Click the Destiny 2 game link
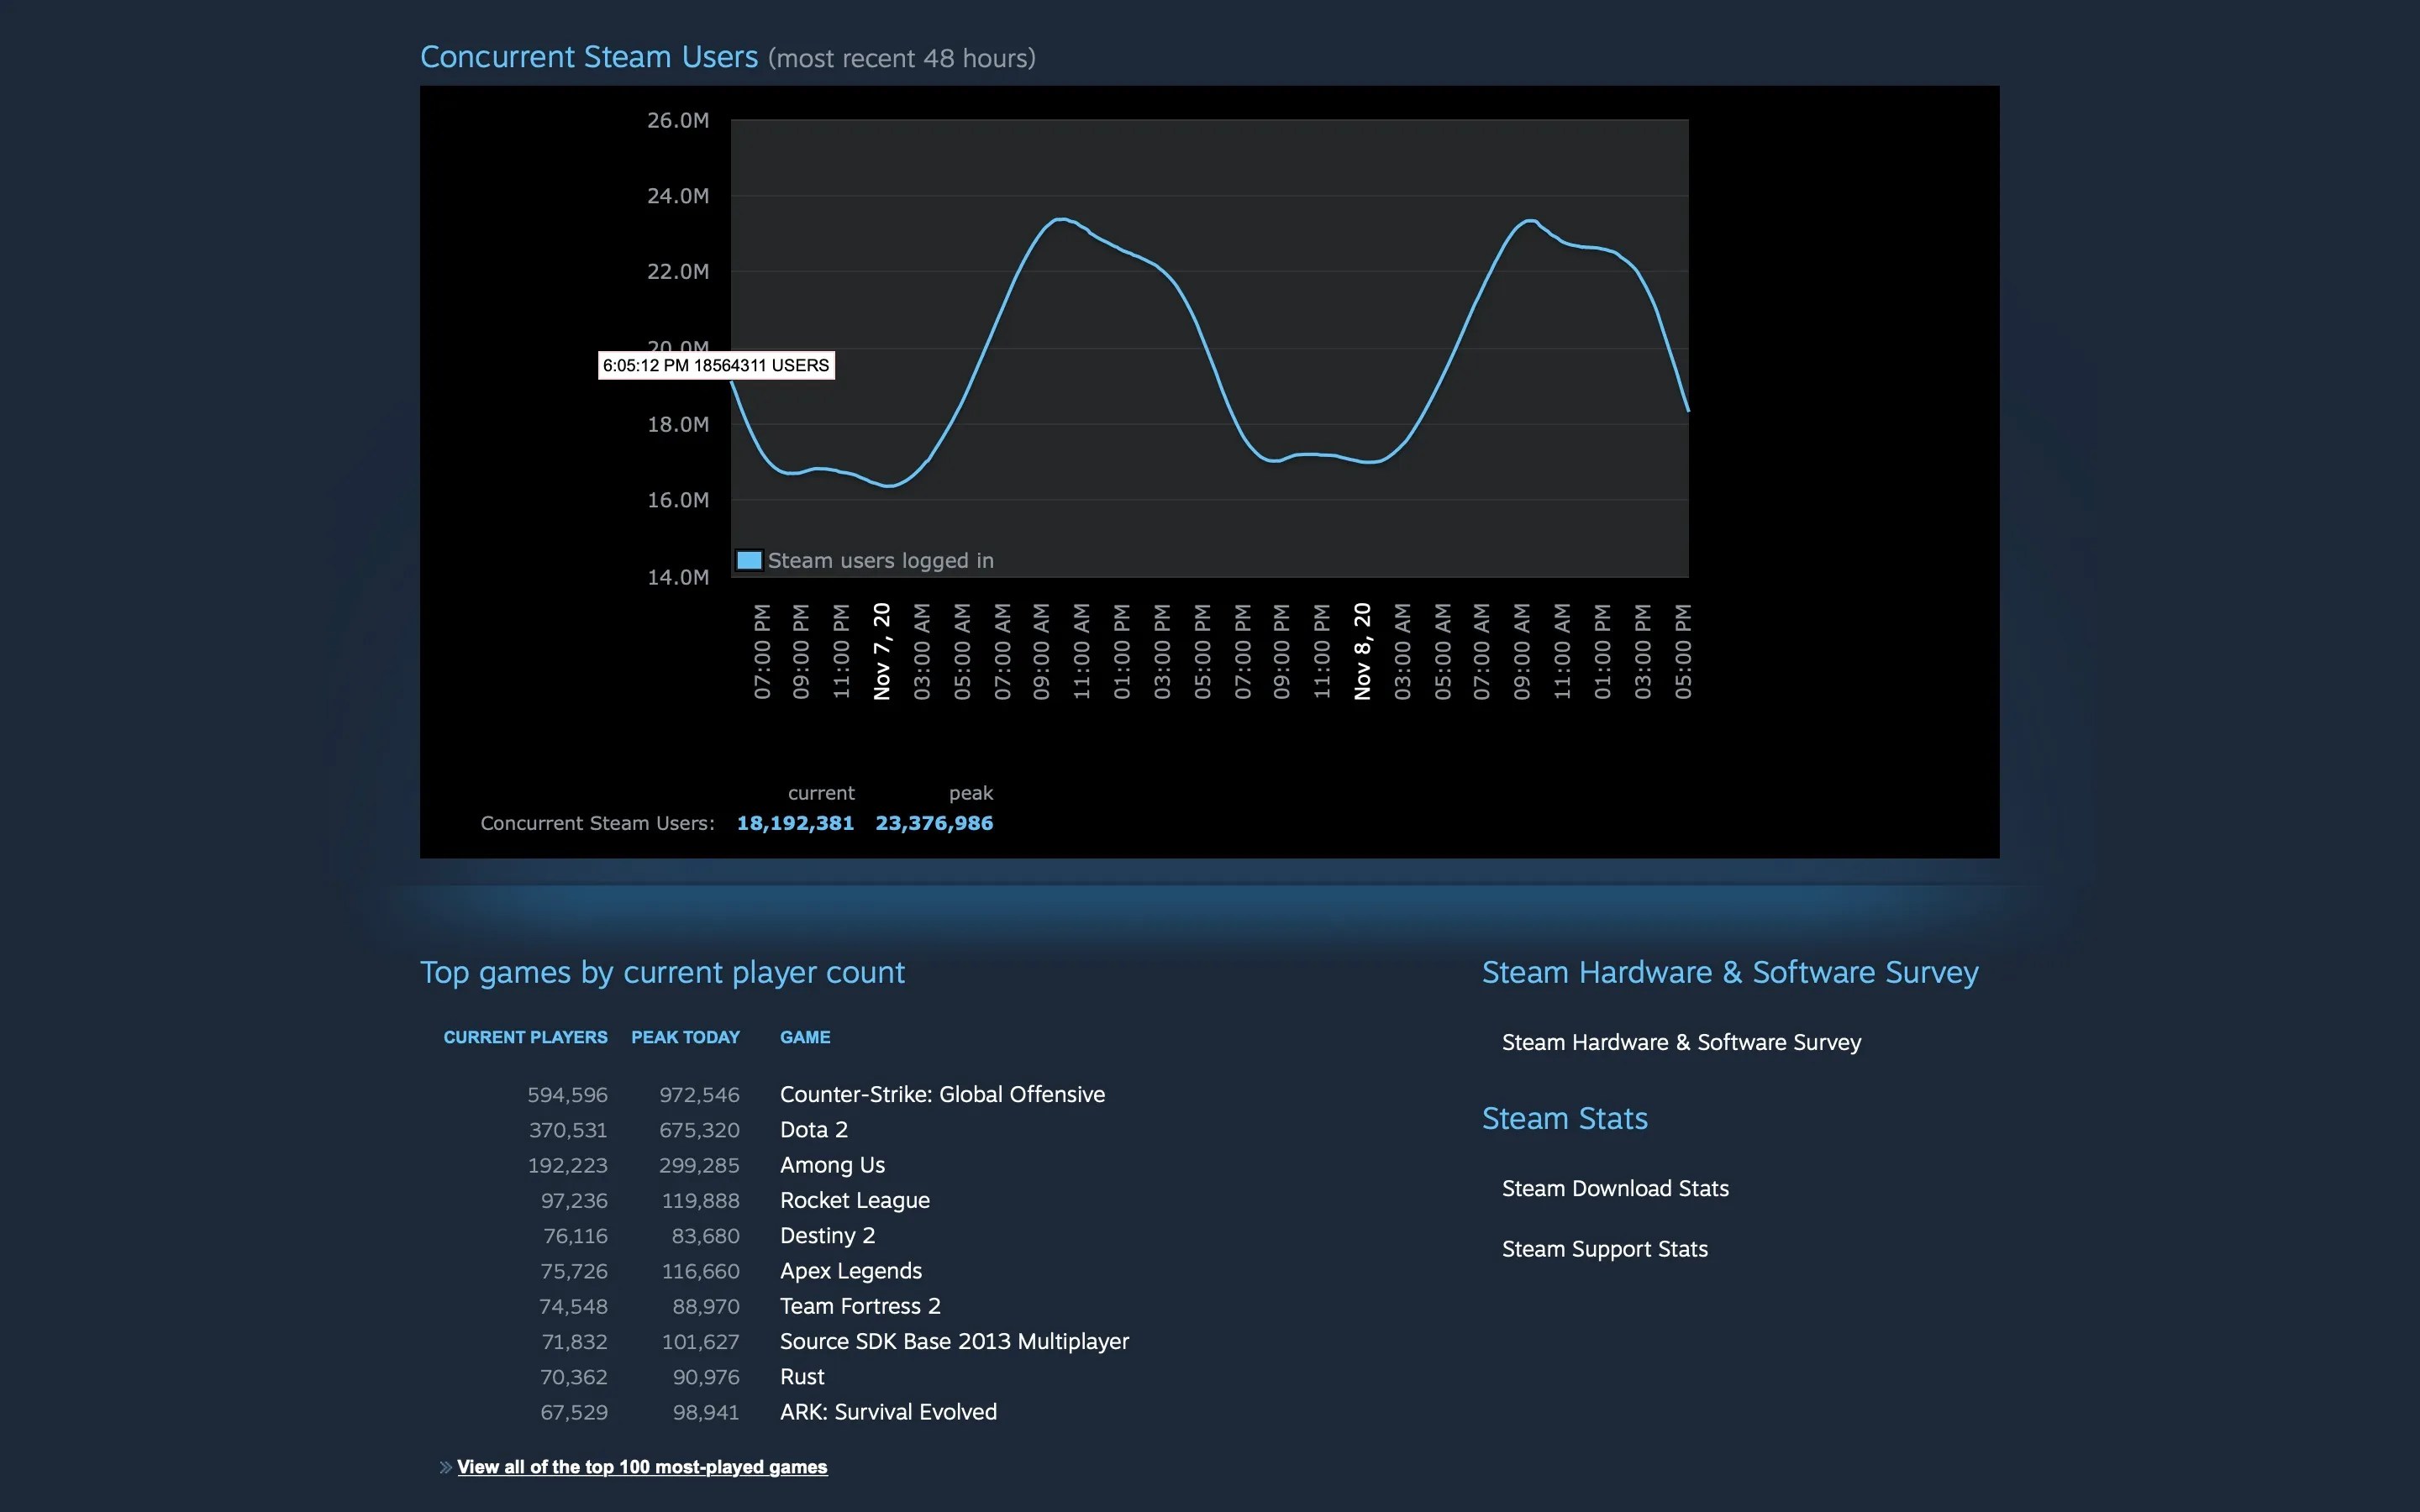Screen dimensions: 2420x1512 [827, 1235]
